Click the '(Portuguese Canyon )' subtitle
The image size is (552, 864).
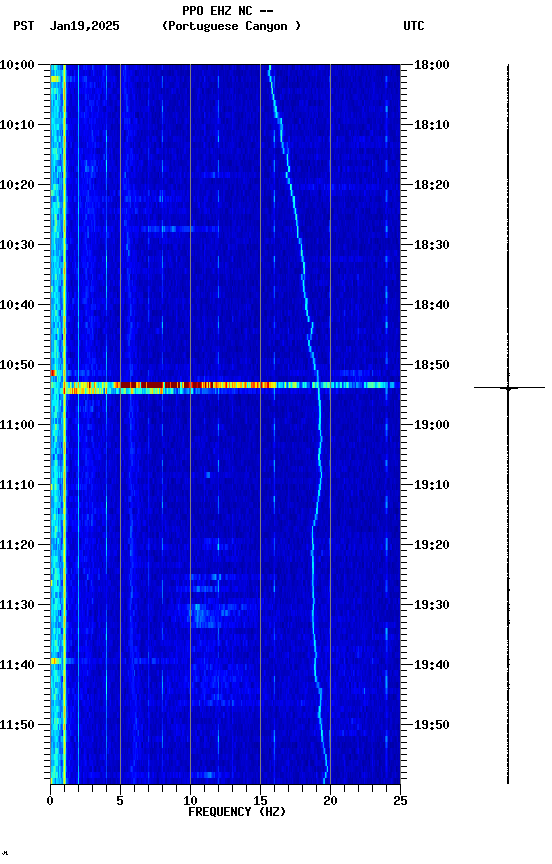231,26
